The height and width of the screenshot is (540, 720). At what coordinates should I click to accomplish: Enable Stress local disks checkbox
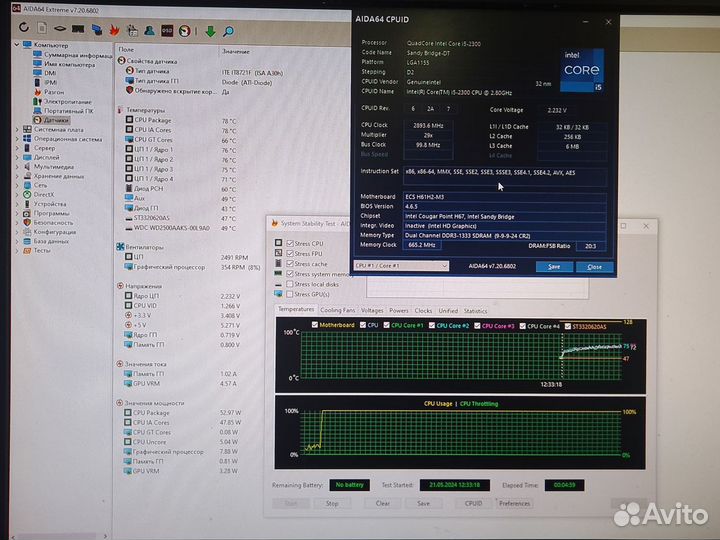click(290, 284)
